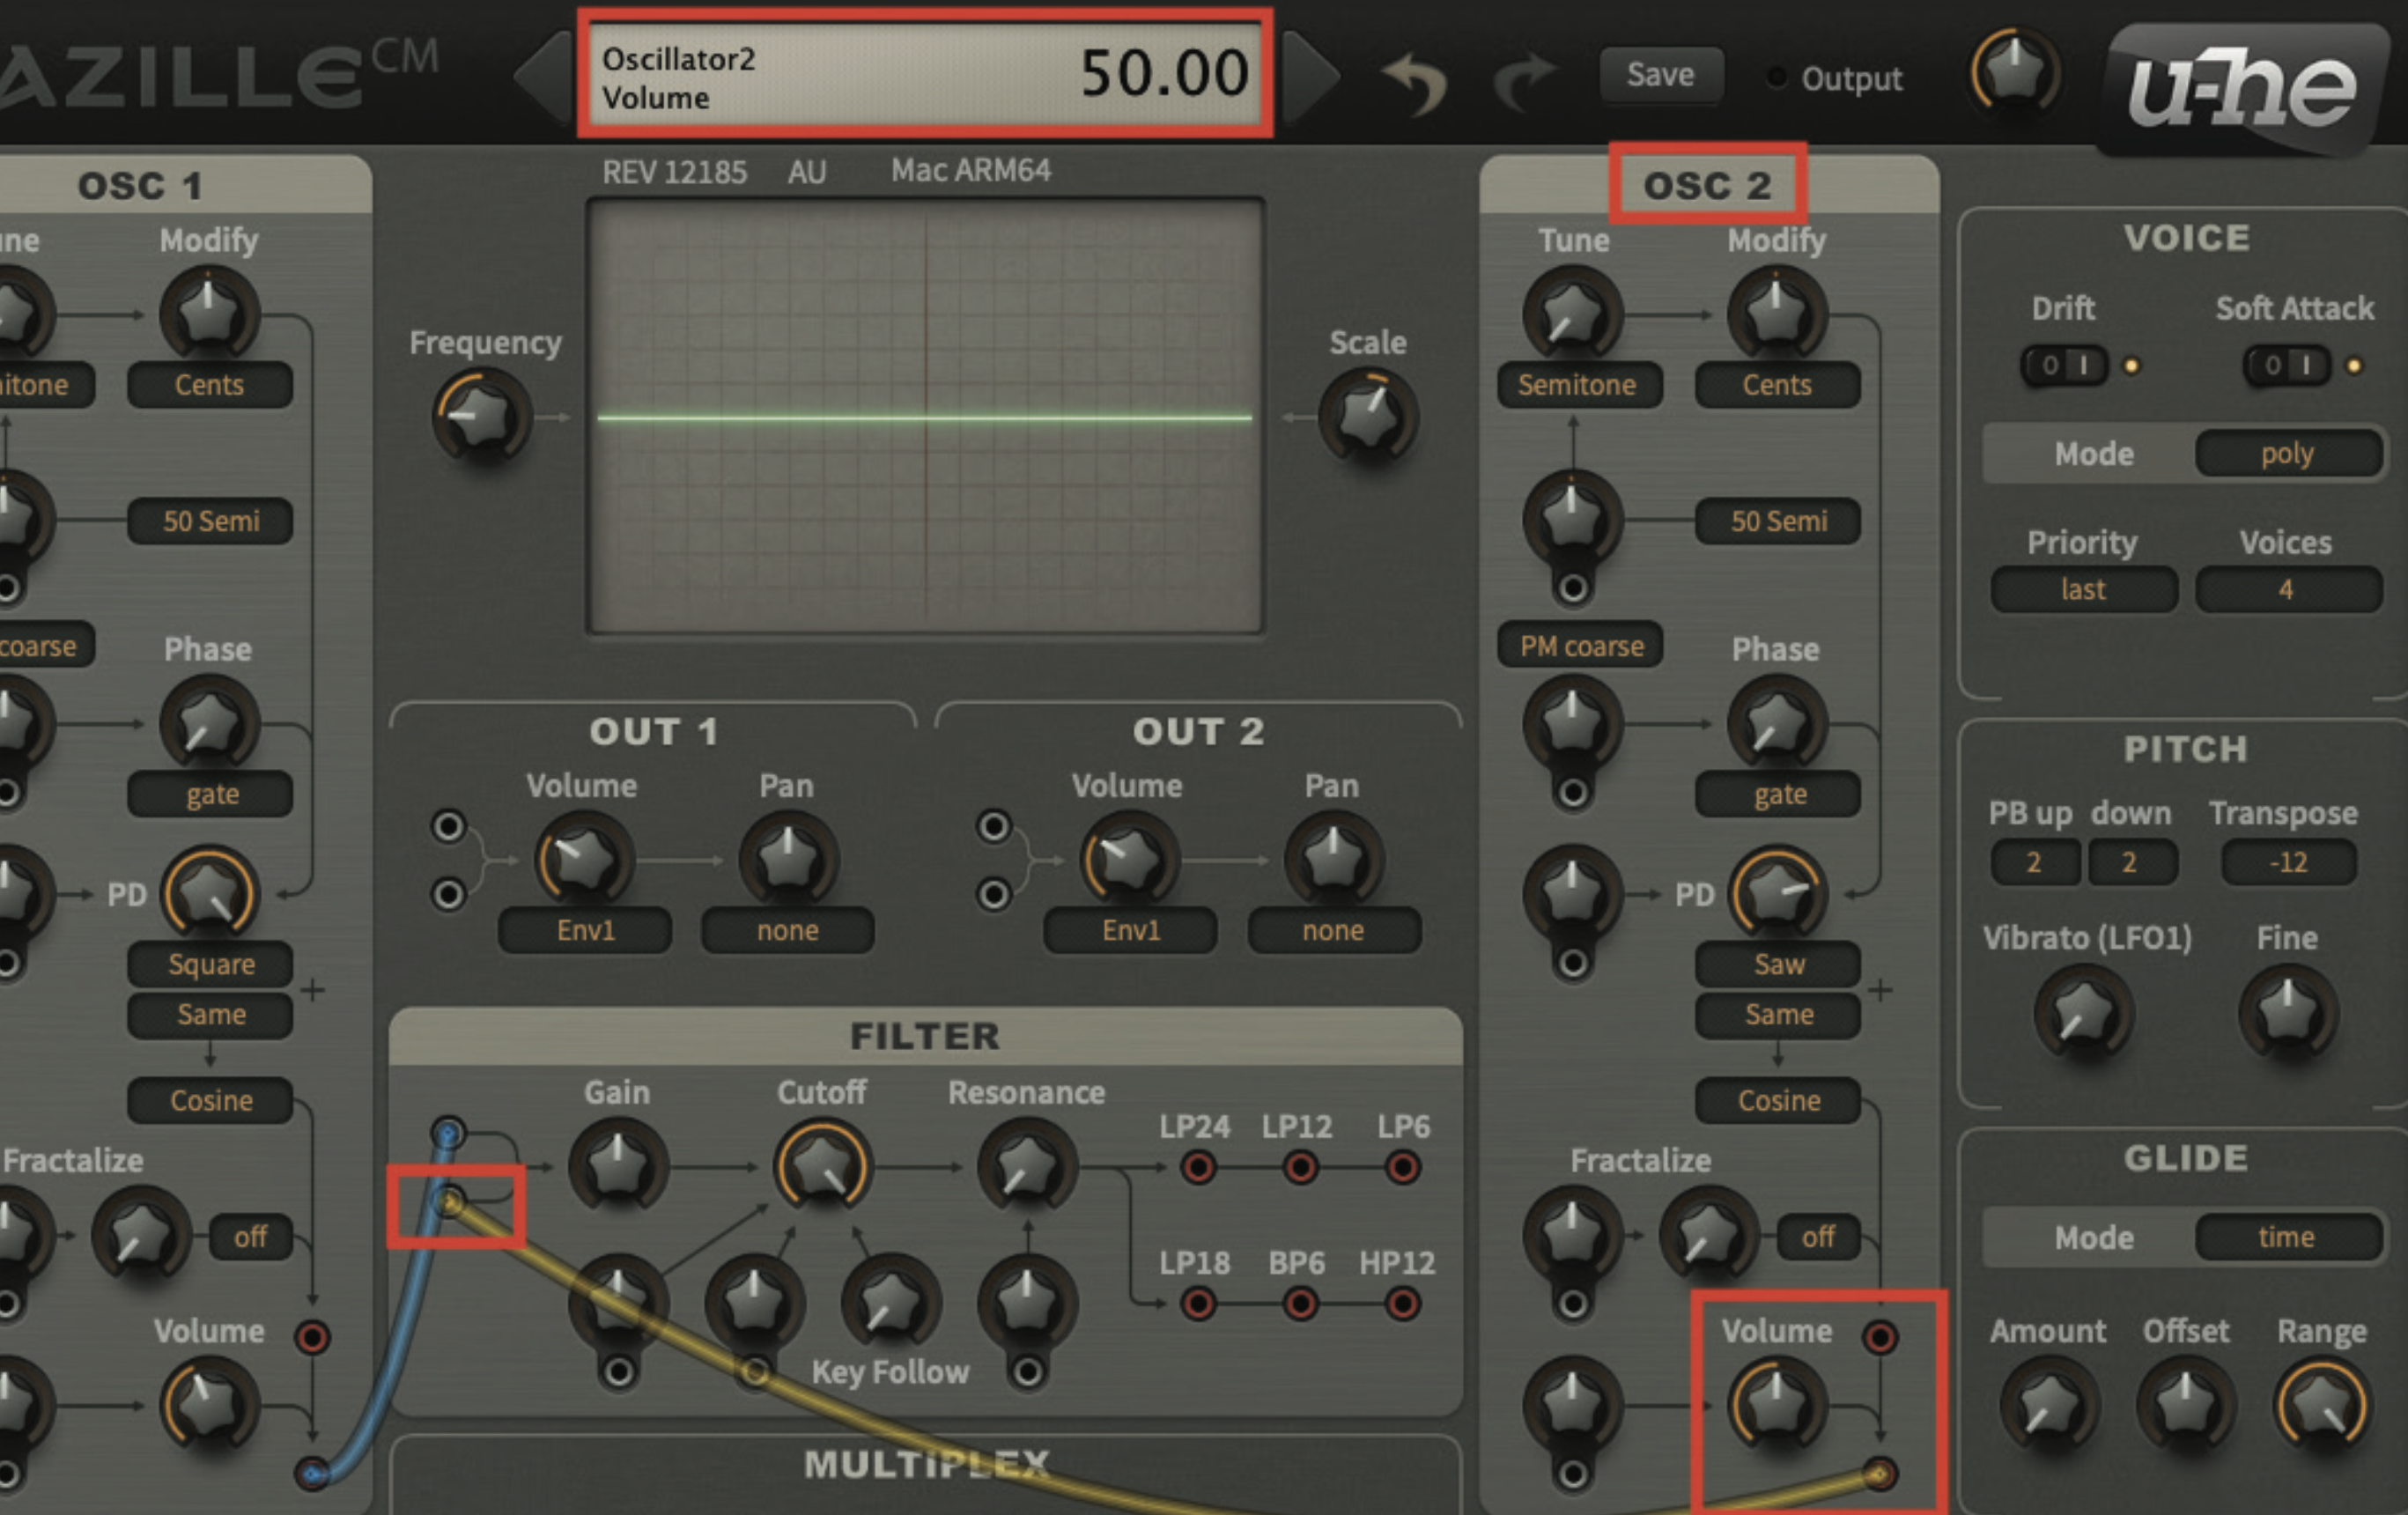Click the LP6 filter output jack
This screenshot has width=2408, height=1515.
click(1402, 1166)
